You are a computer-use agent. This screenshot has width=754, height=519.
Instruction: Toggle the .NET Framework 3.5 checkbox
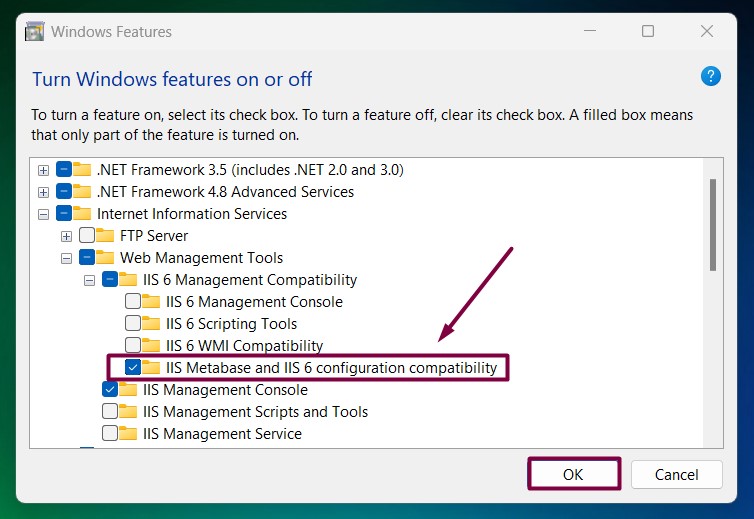64,169
